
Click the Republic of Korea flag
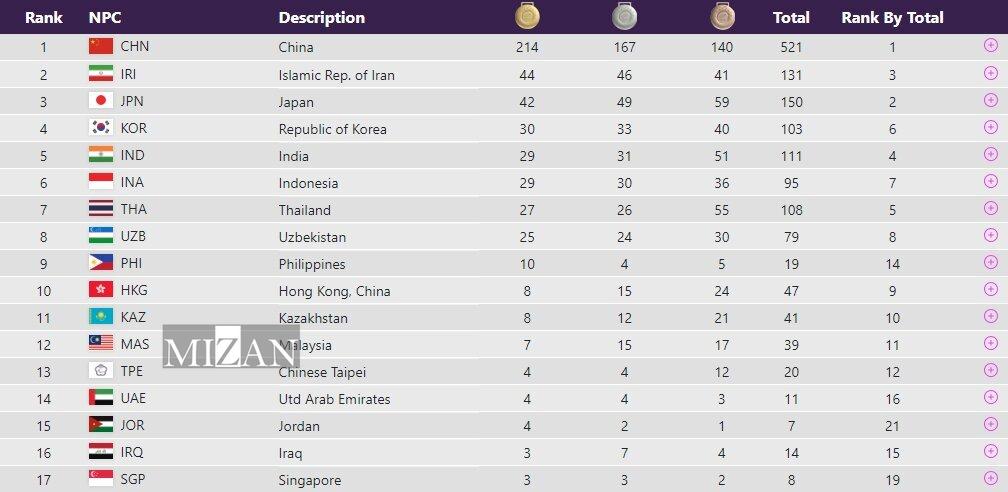(x=100, y=128)
